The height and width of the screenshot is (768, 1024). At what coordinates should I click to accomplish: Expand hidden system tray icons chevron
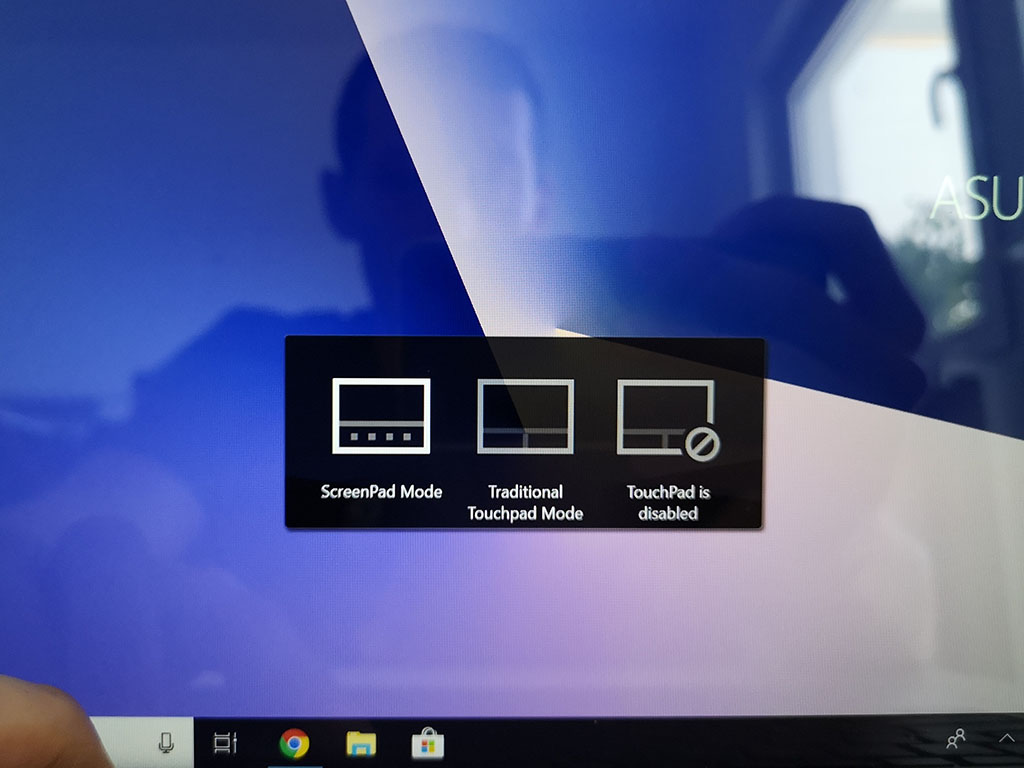coord(1006,738)
